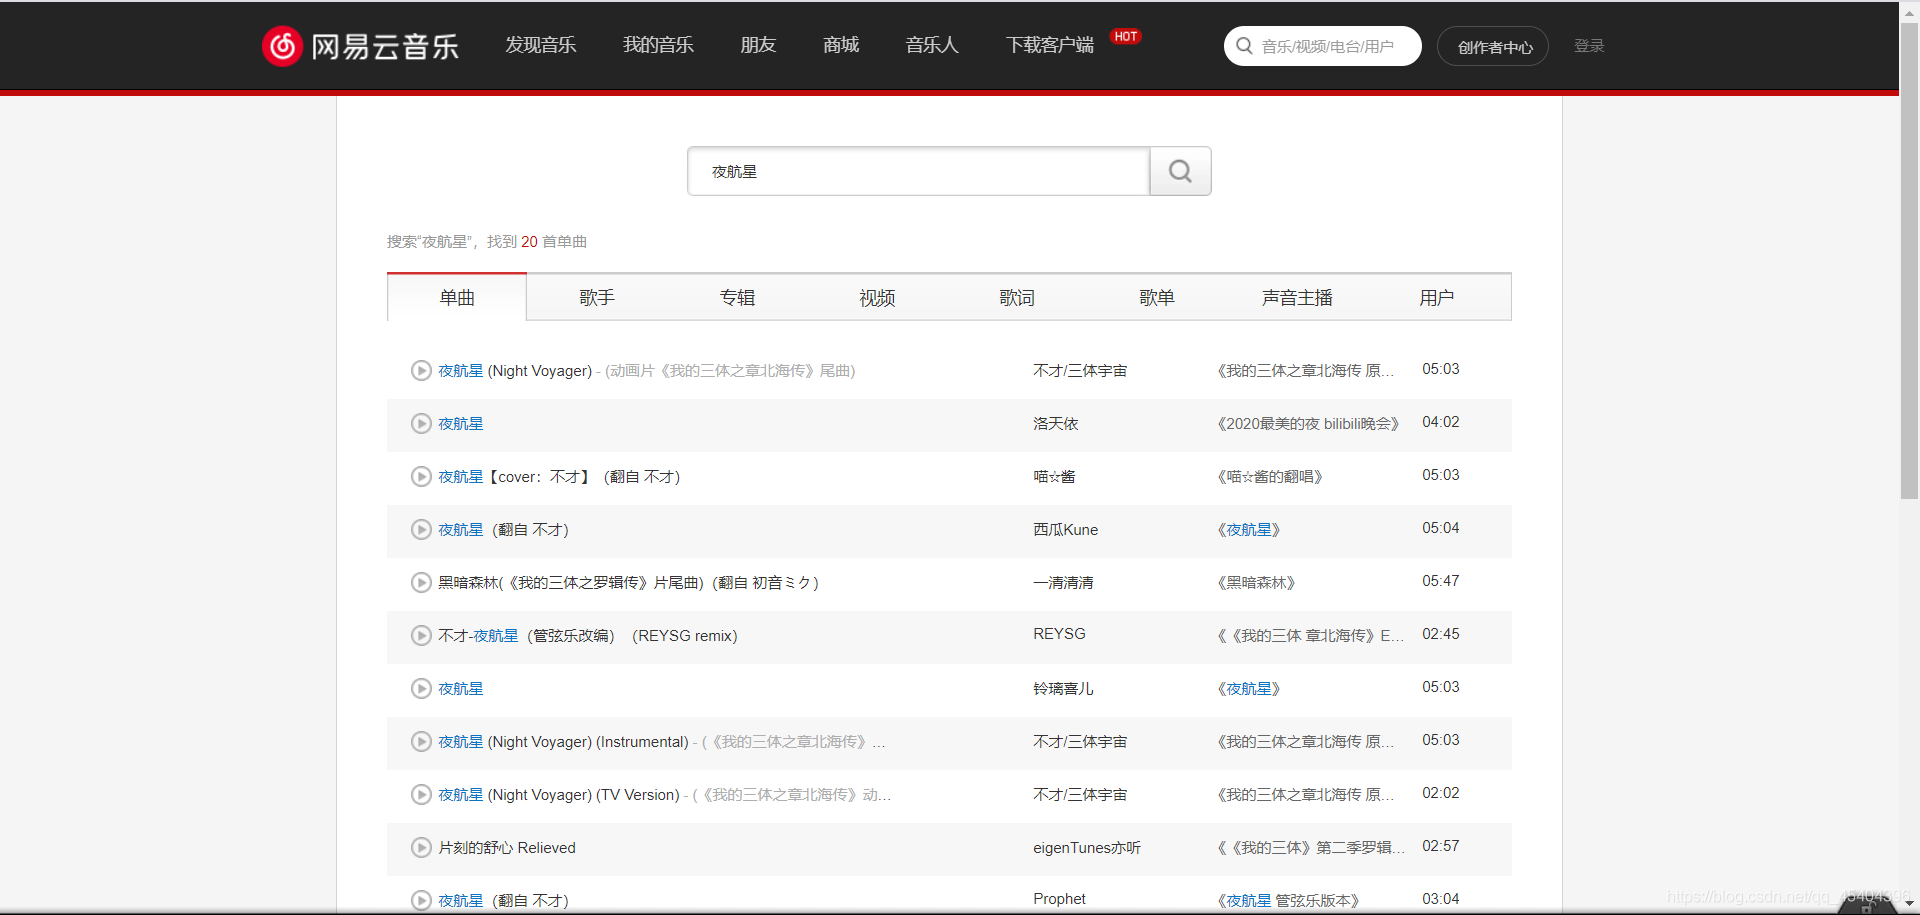Switch to the 声音主播 tab
1920x915 pixels.
pos(1297,298)
